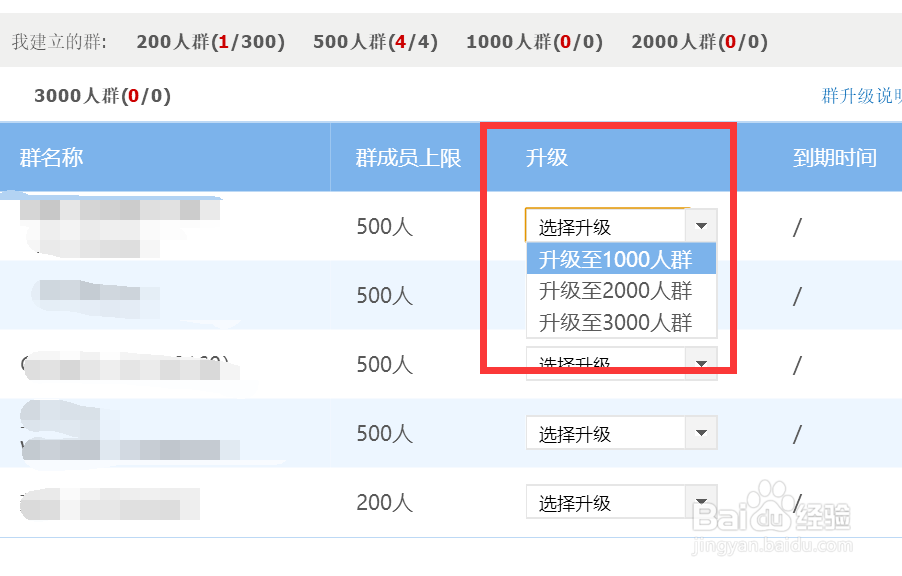The image size is (902, 576).
Task: Click 200人群(1/300) group count
Action: click(x=210, y=42)
